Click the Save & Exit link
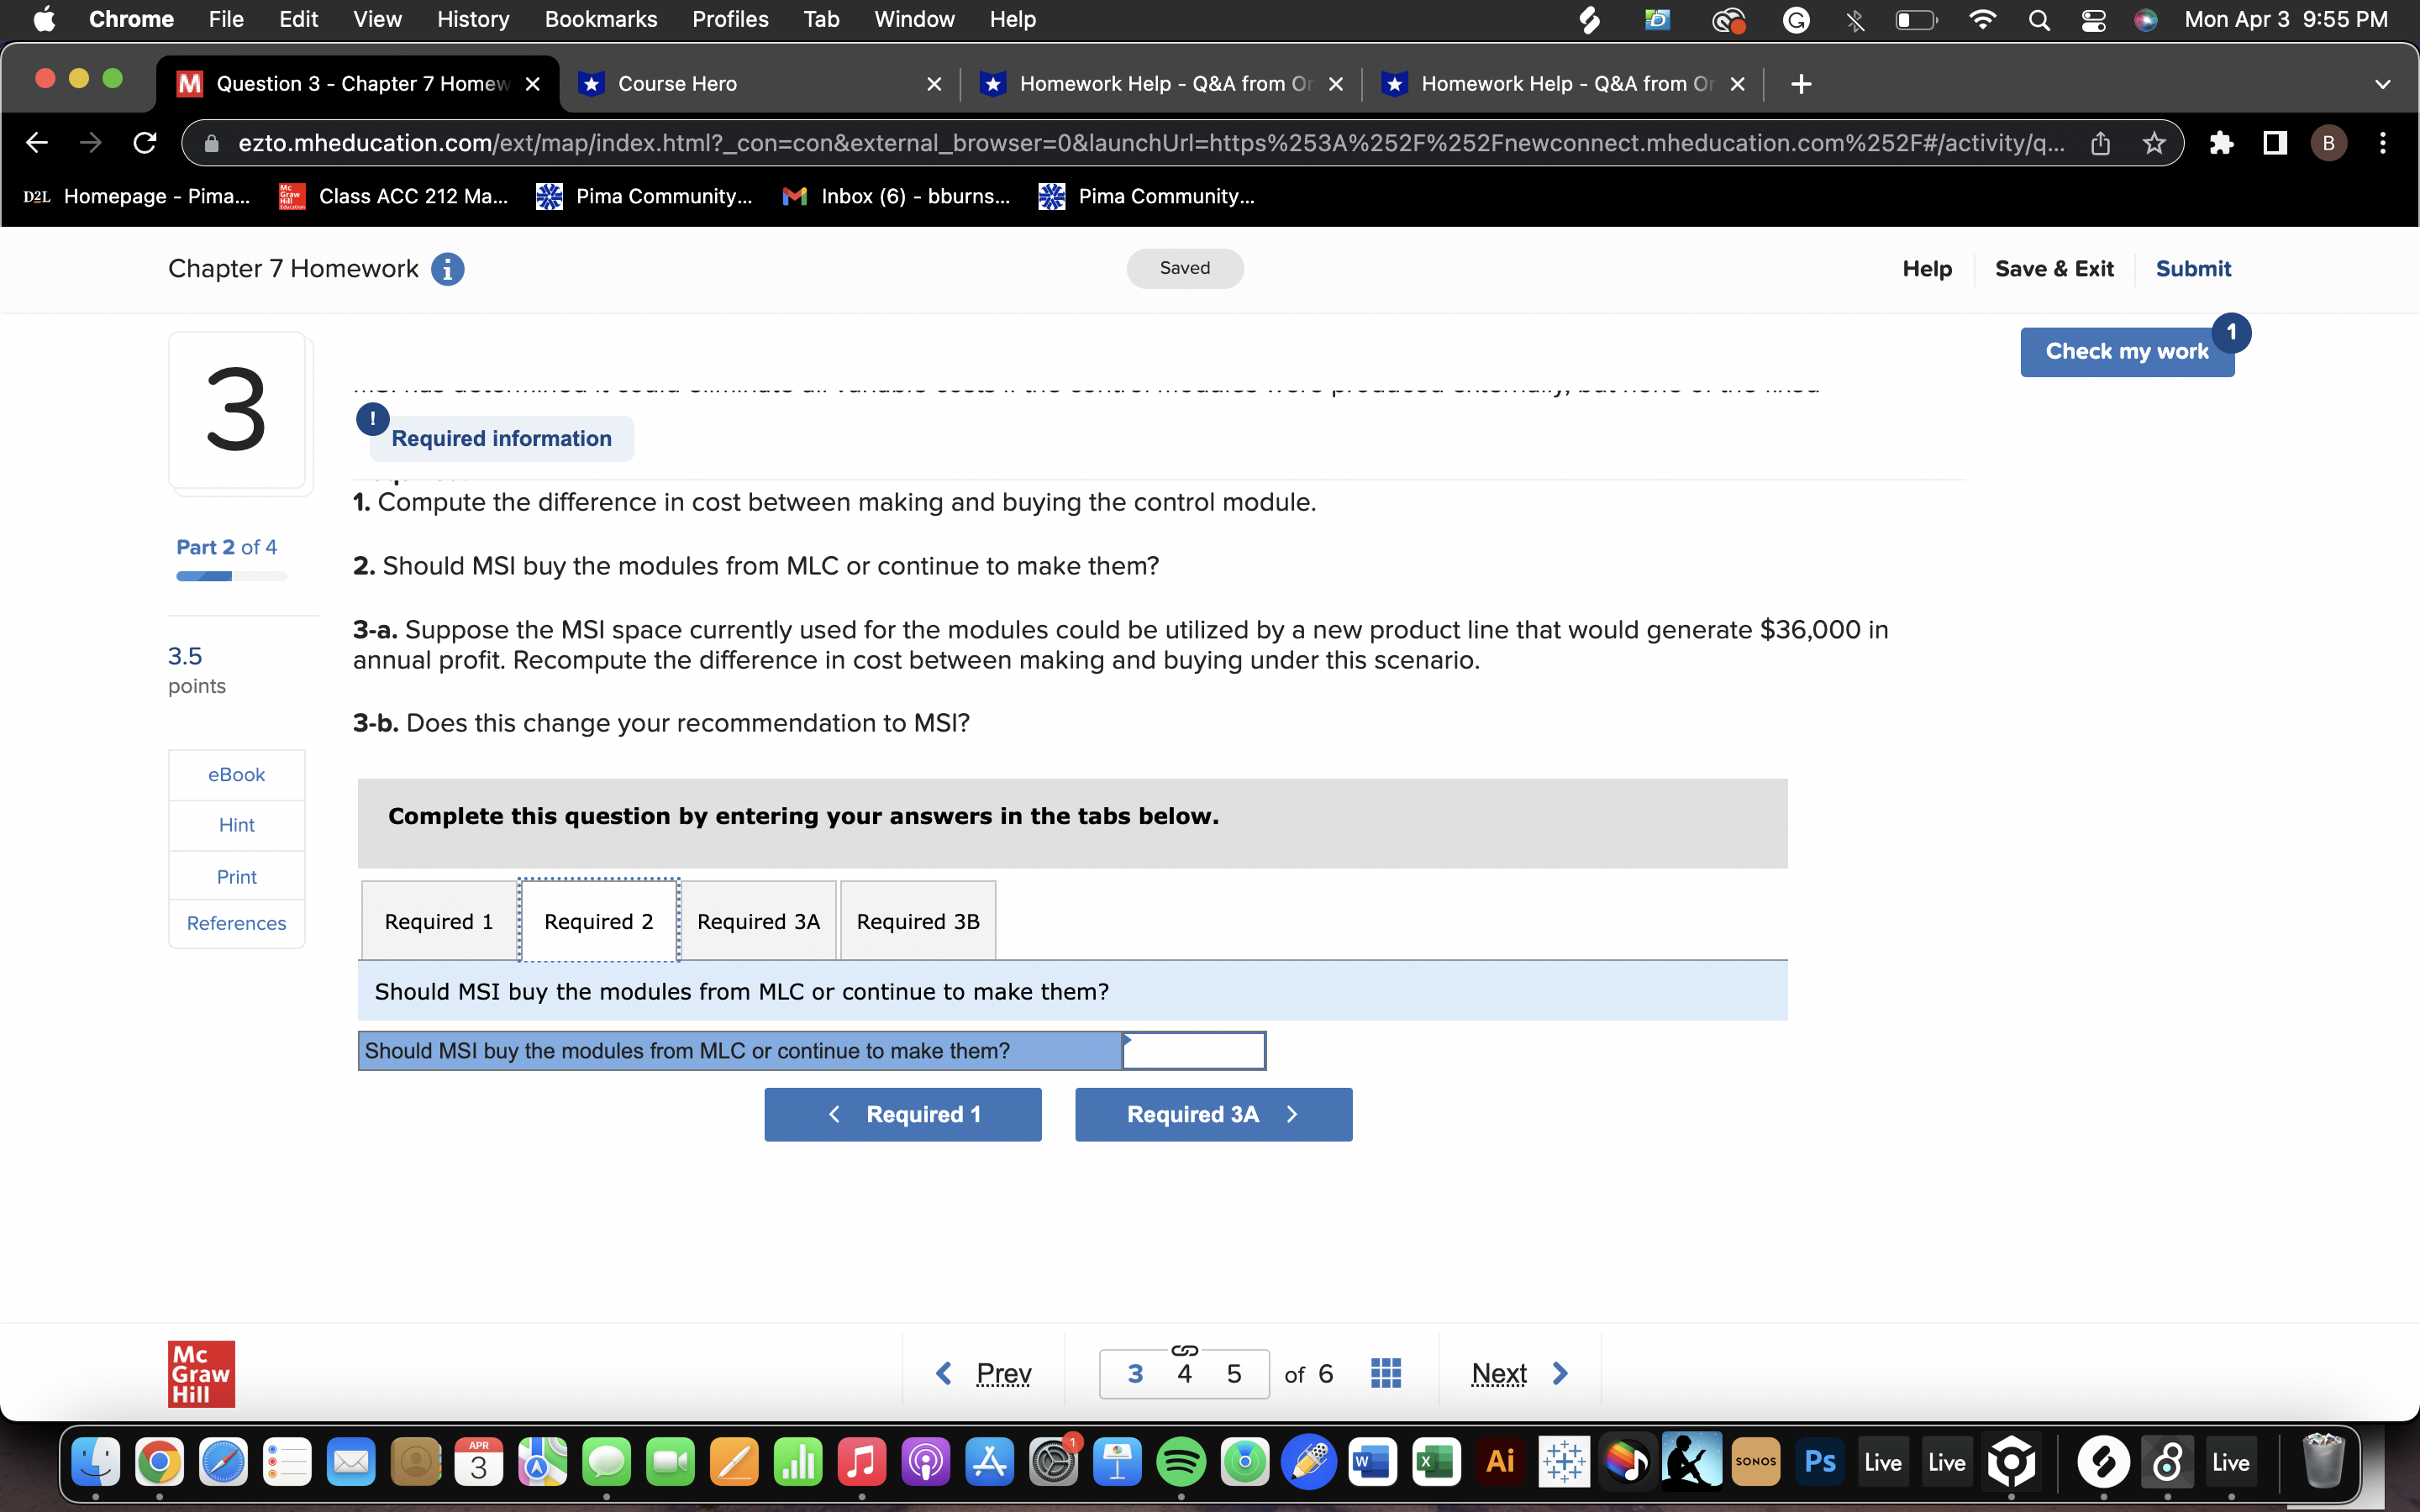 [x=2055, y=268]
